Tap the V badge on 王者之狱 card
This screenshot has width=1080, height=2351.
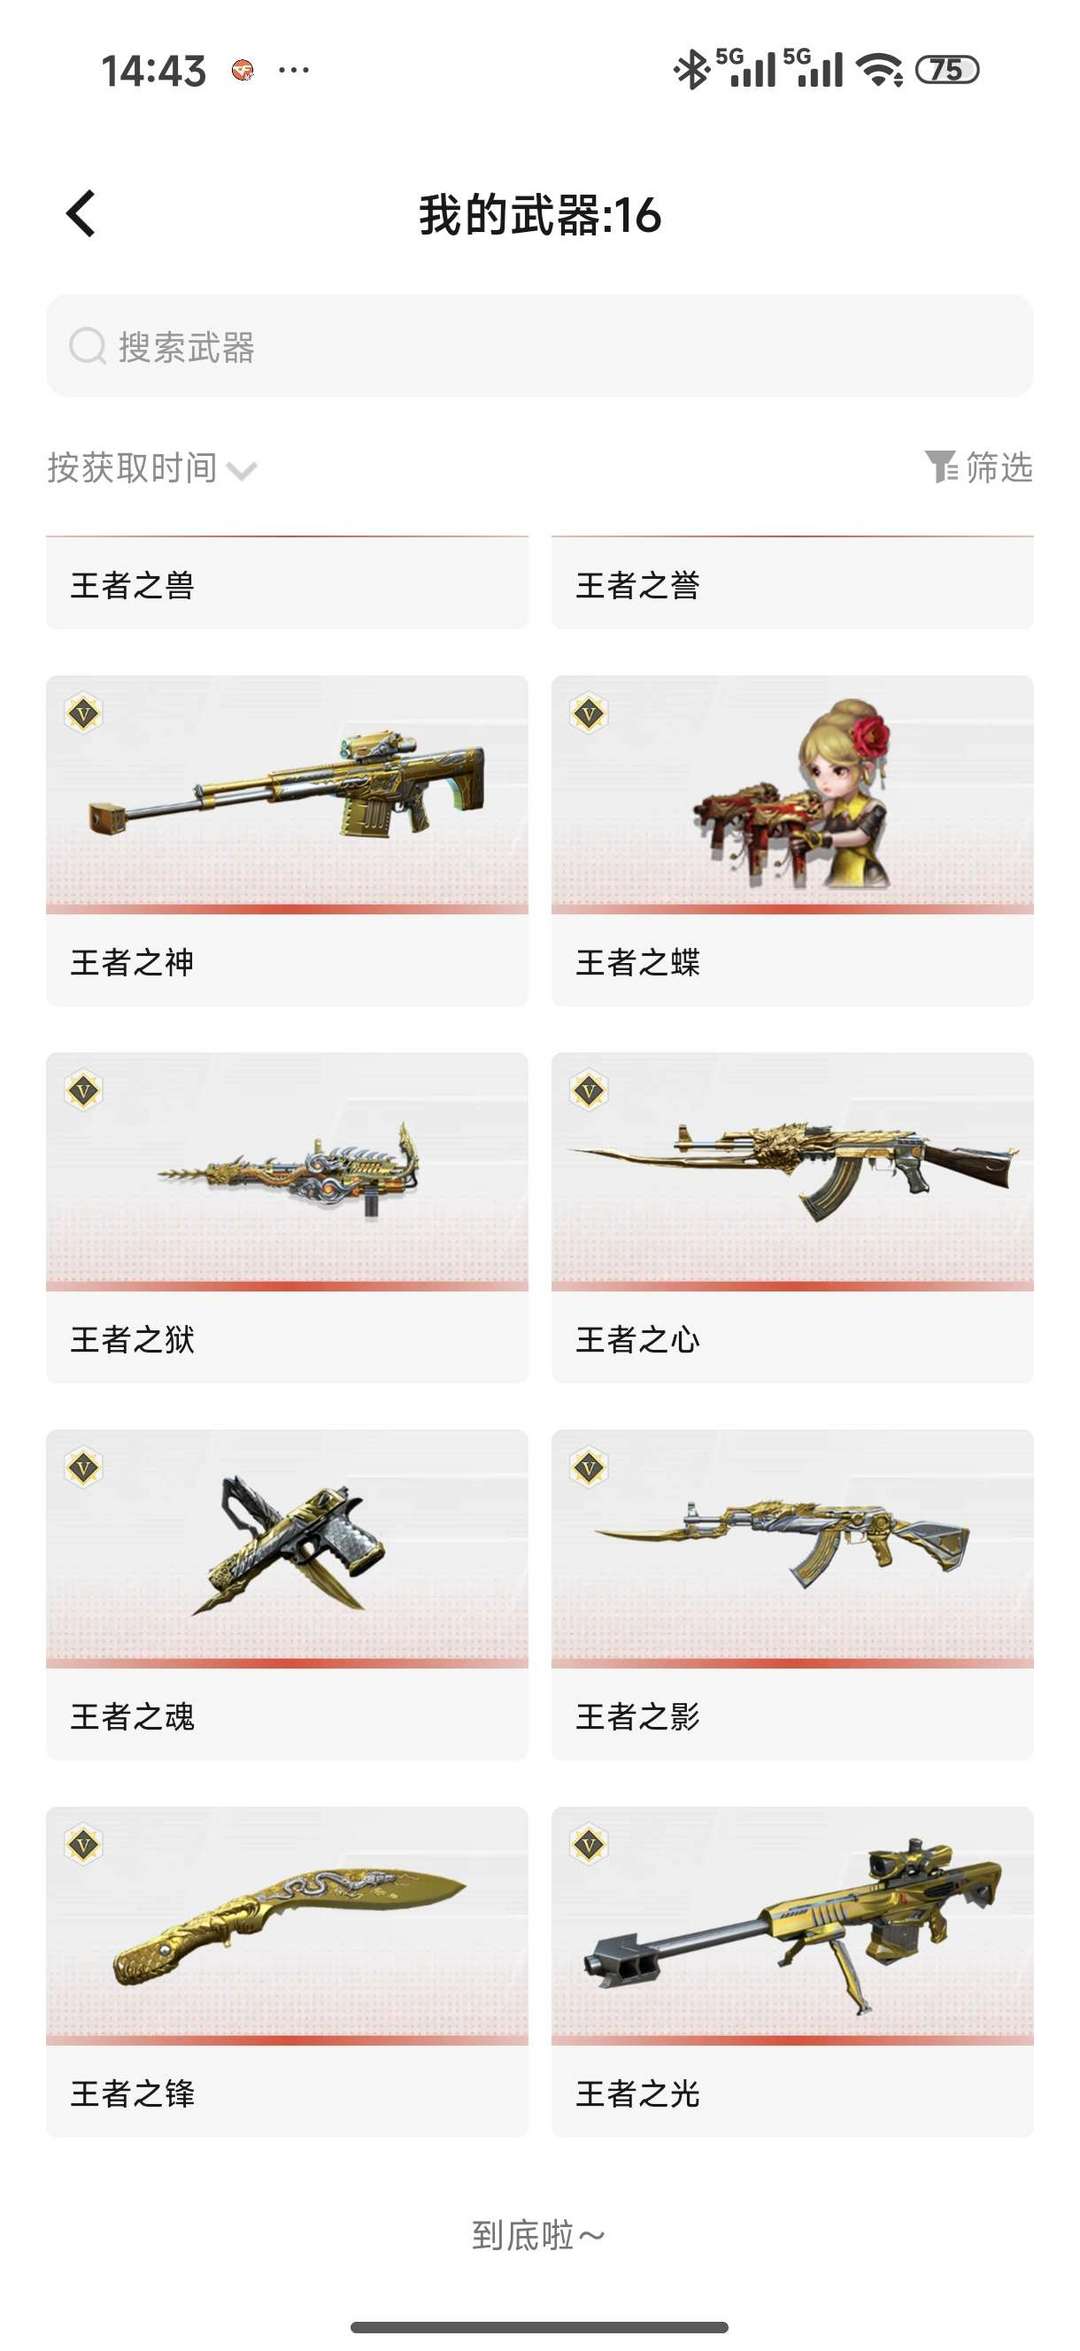point(84,1091)
